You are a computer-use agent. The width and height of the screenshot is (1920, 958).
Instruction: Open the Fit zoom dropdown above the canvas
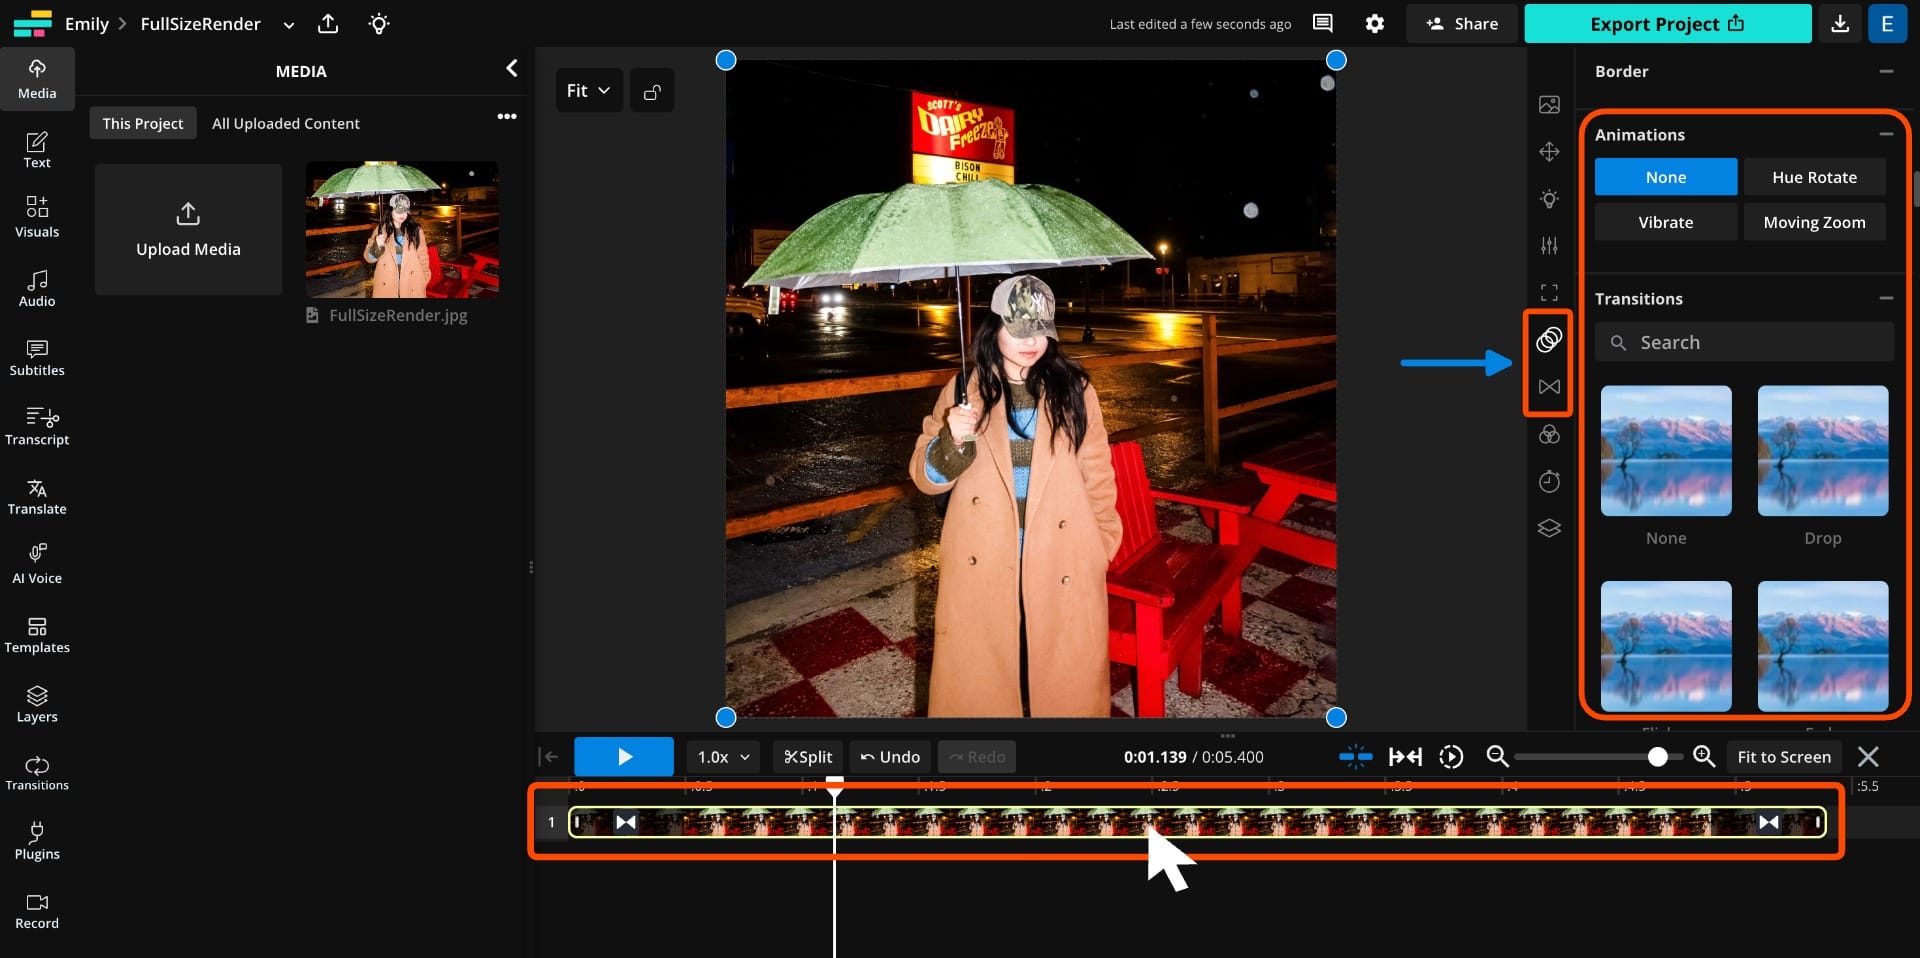tap(588, 90)
